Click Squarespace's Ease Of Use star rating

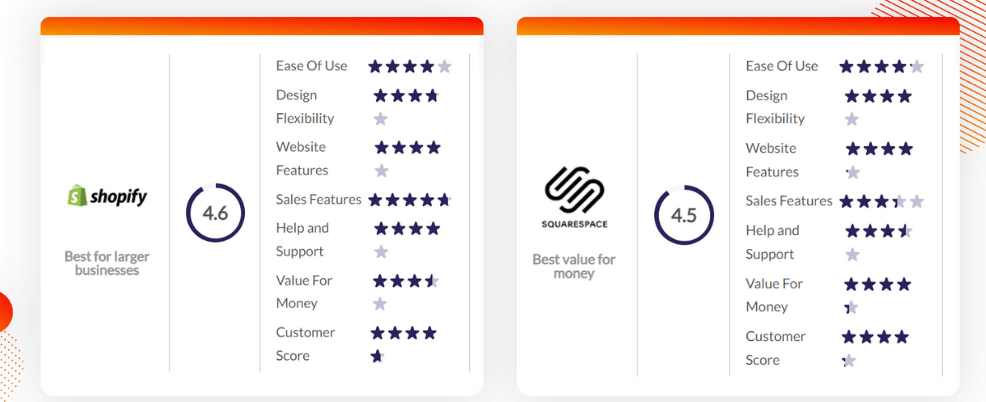[x=882, y=66]
